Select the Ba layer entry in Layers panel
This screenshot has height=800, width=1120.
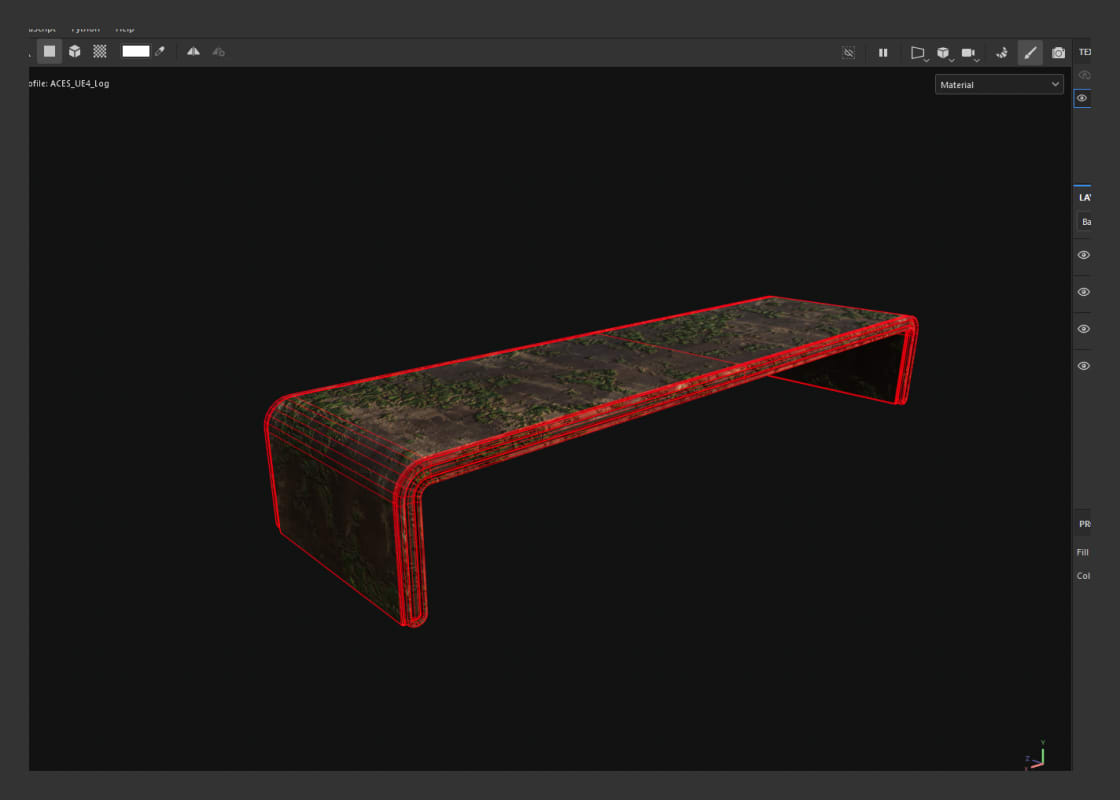coord(1086,221)
